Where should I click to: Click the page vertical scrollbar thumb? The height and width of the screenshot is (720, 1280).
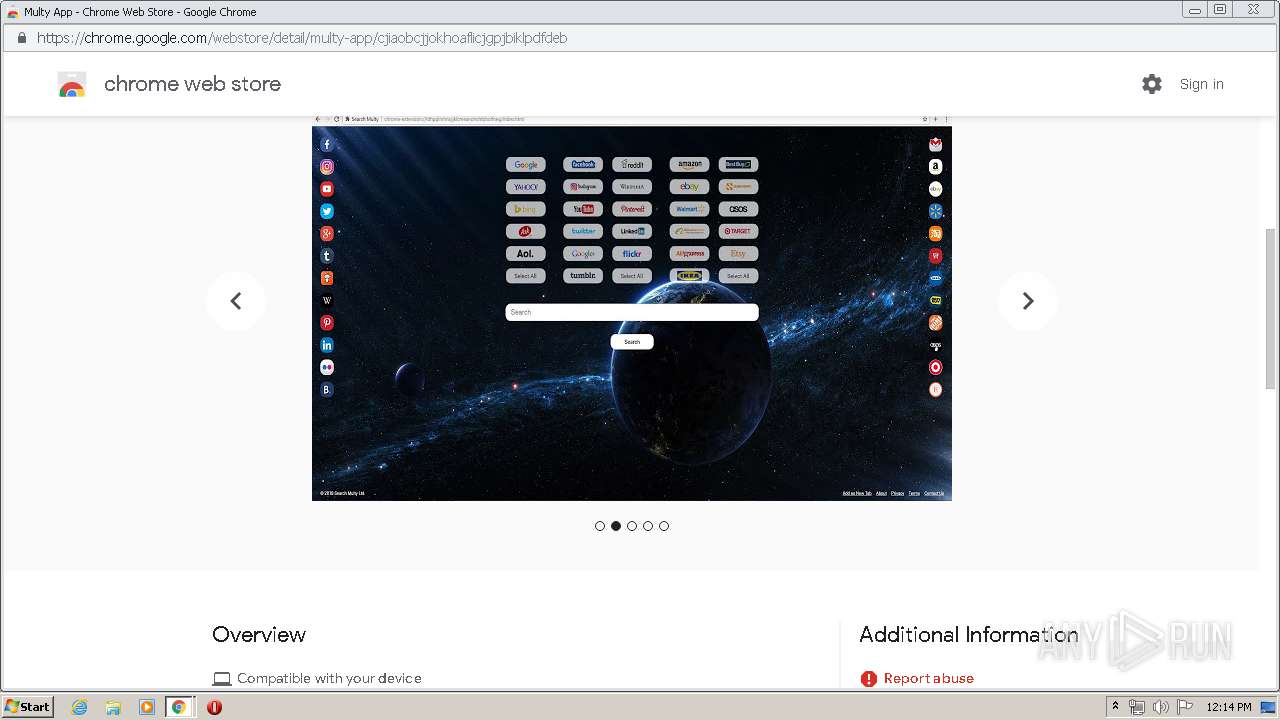(1271, 308)
